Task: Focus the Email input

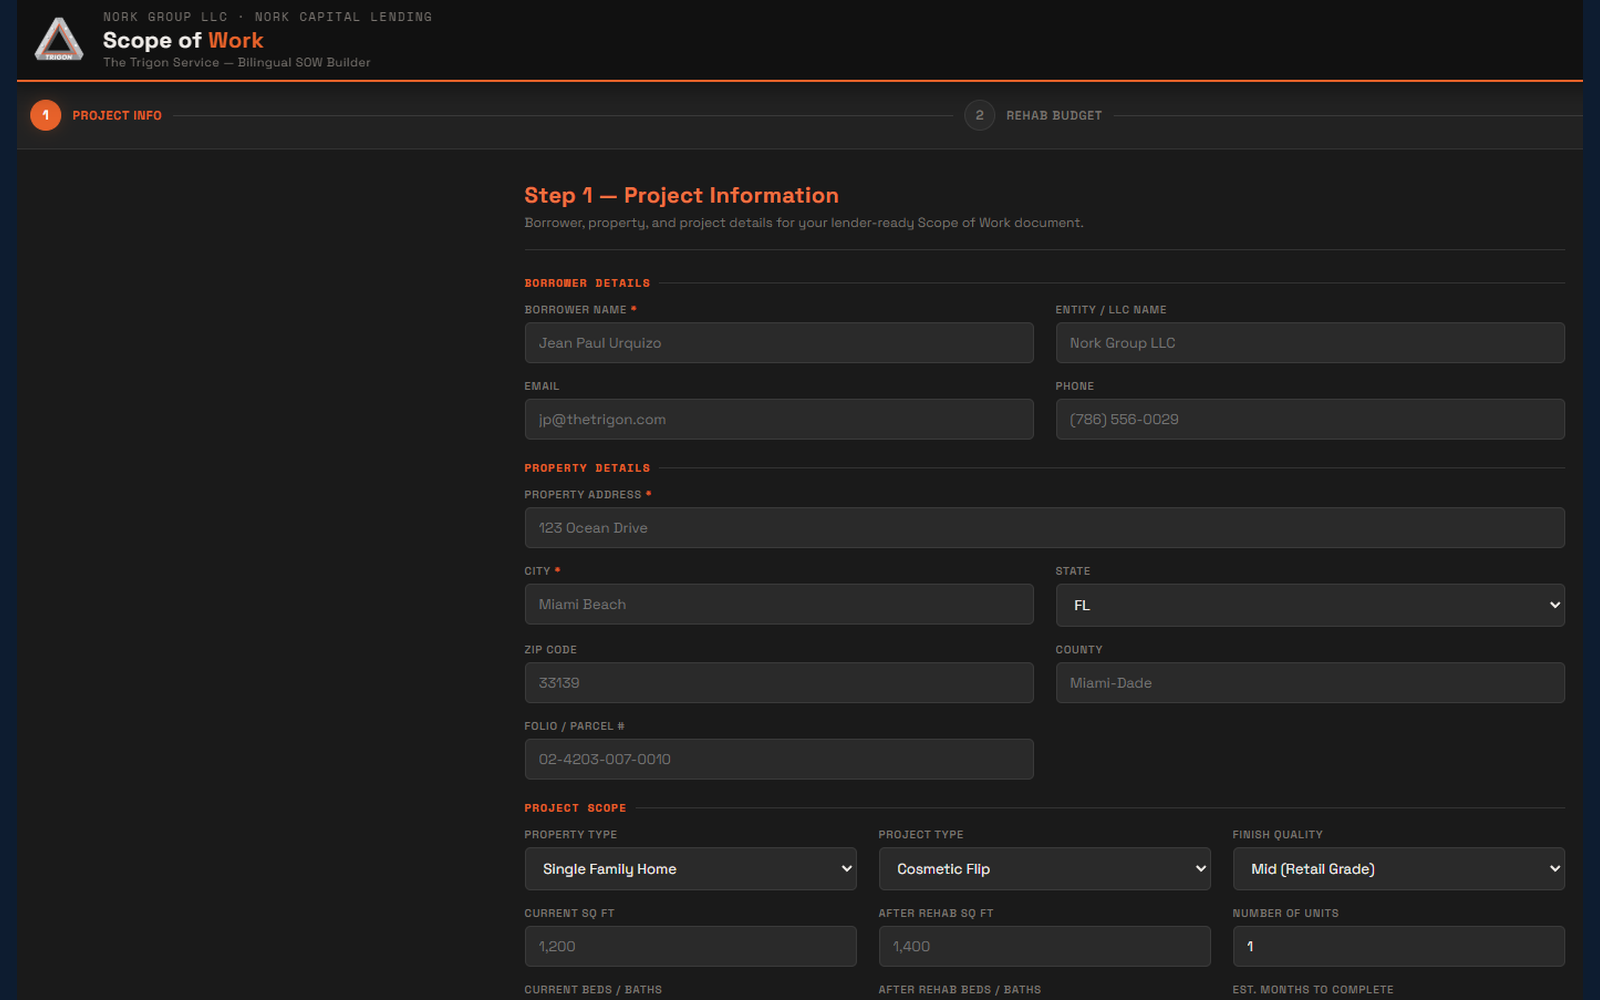Action: (x=779, y=419)
